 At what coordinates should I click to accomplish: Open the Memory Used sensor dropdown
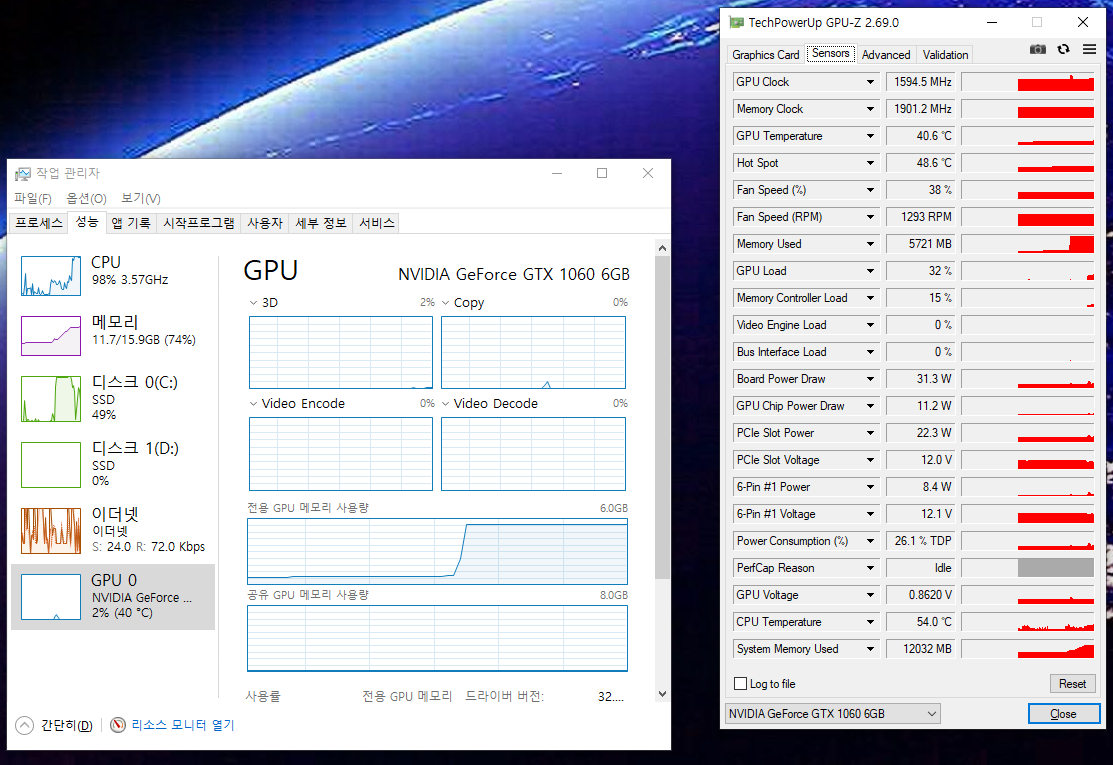(870, 243)
